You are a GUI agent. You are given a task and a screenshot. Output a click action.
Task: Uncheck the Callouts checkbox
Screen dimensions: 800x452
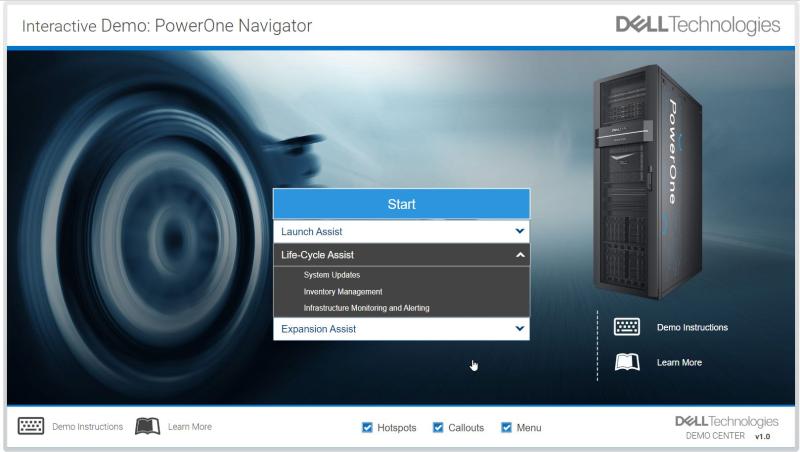coord(438,428)
